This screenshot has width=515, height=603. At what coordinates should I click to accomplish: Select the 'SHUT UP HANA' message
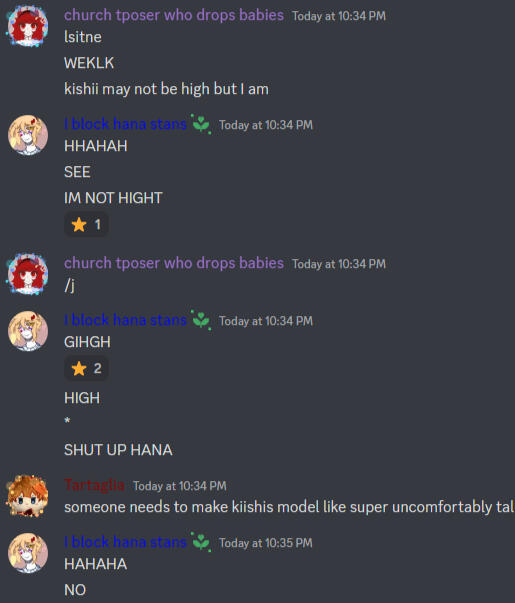point(118,450)
